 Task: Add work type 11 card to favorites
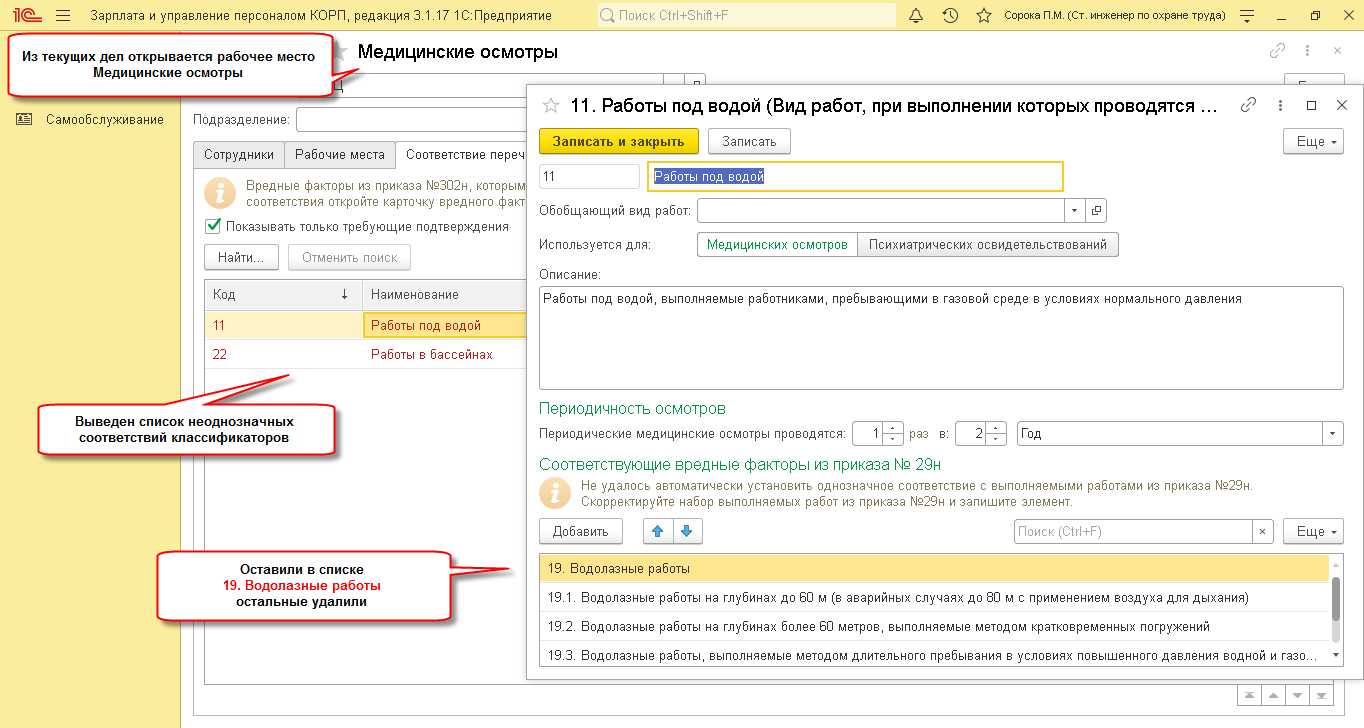549,106
